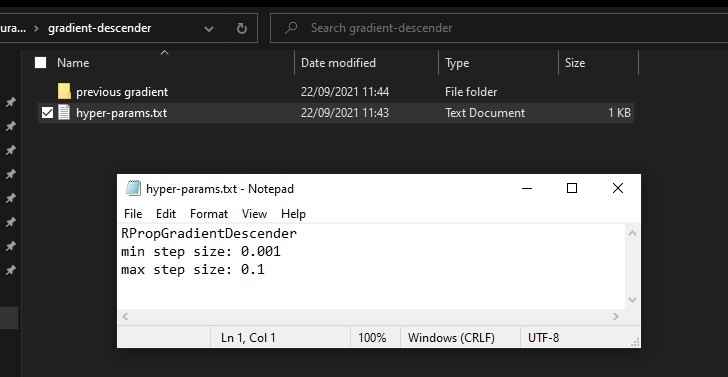
Task: Click the Name column sort arrow
Action: click(164, 52)
